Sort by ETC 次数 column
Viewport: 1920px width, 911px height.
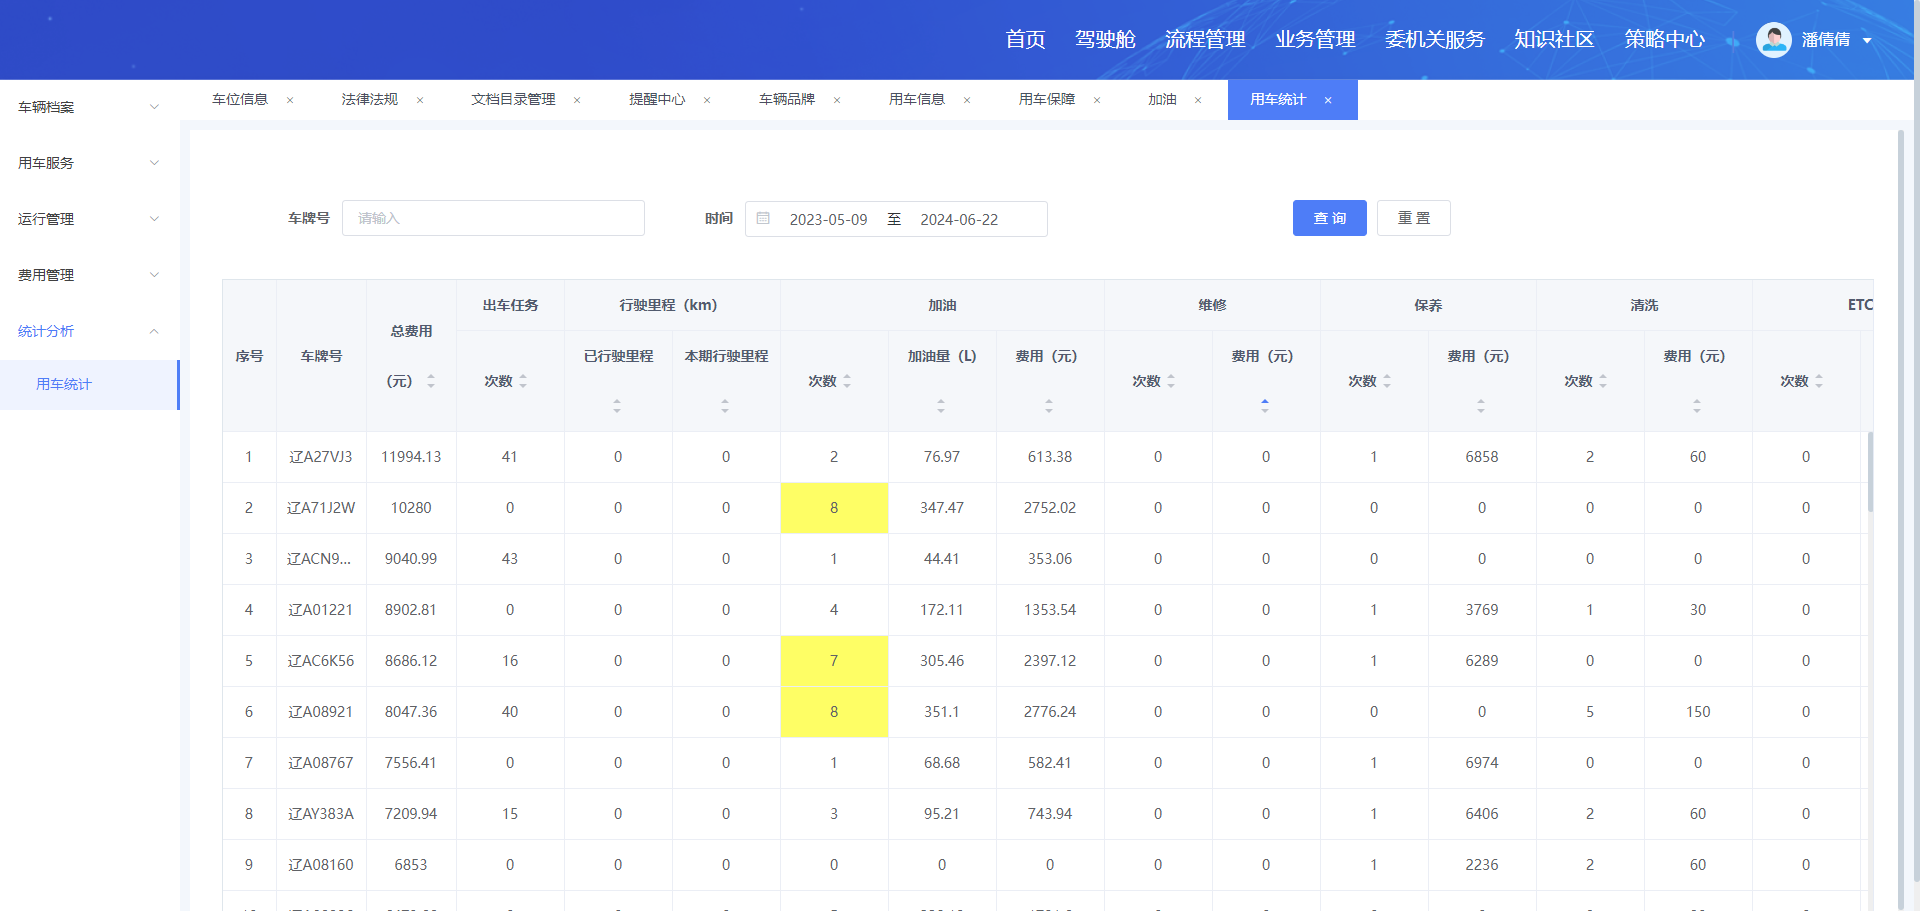[1819, 381]
